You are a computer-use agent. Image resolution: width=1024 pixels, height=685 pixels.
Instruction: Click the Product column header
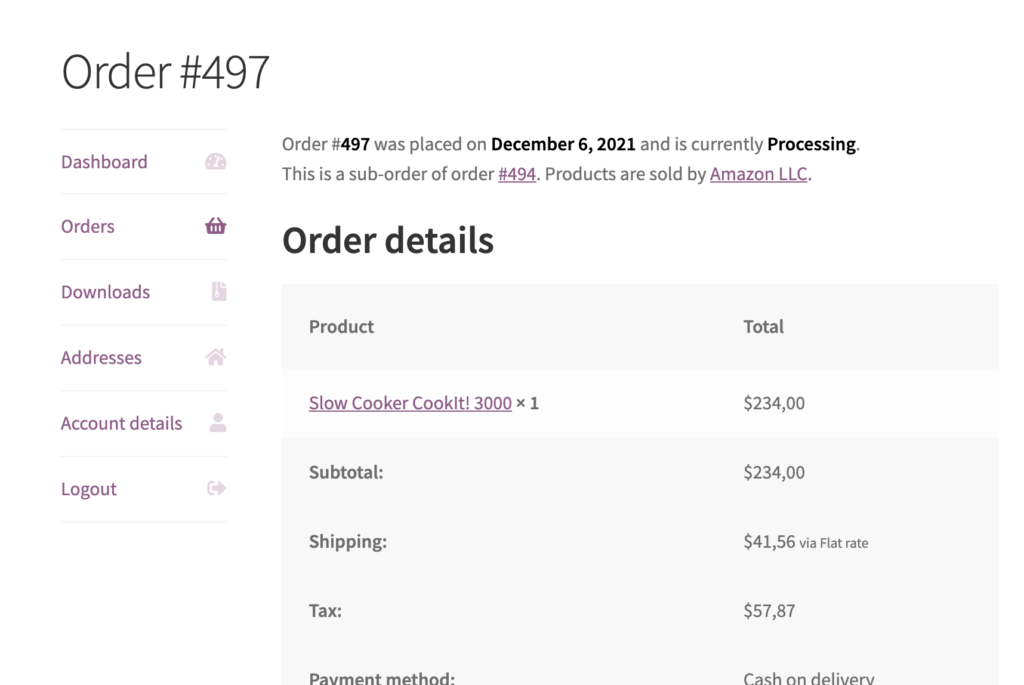click(x=341, y=327)
